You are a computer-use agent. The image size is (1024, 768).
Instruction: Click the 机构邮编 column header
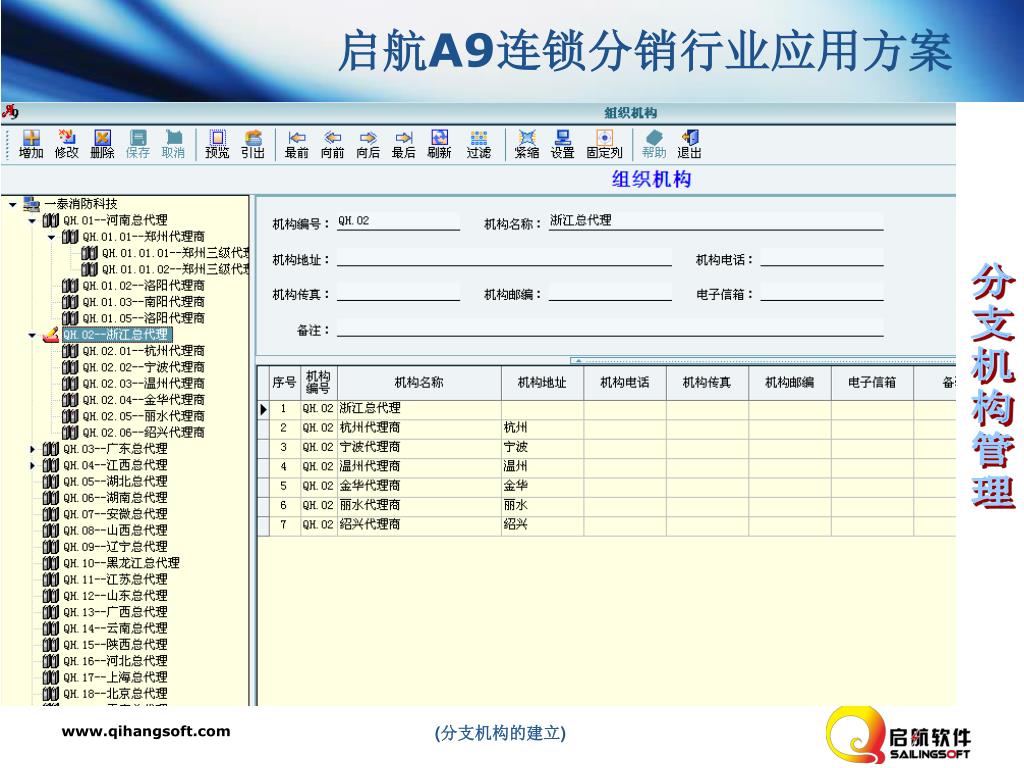pos(790,383)
